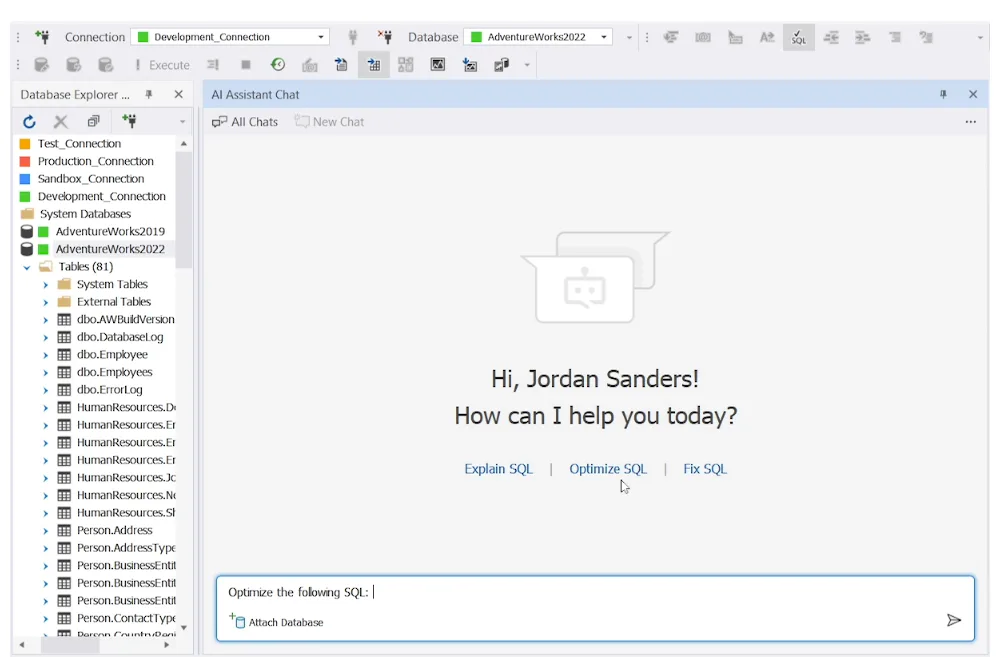Start a New Chat

(x=329, y=122)
